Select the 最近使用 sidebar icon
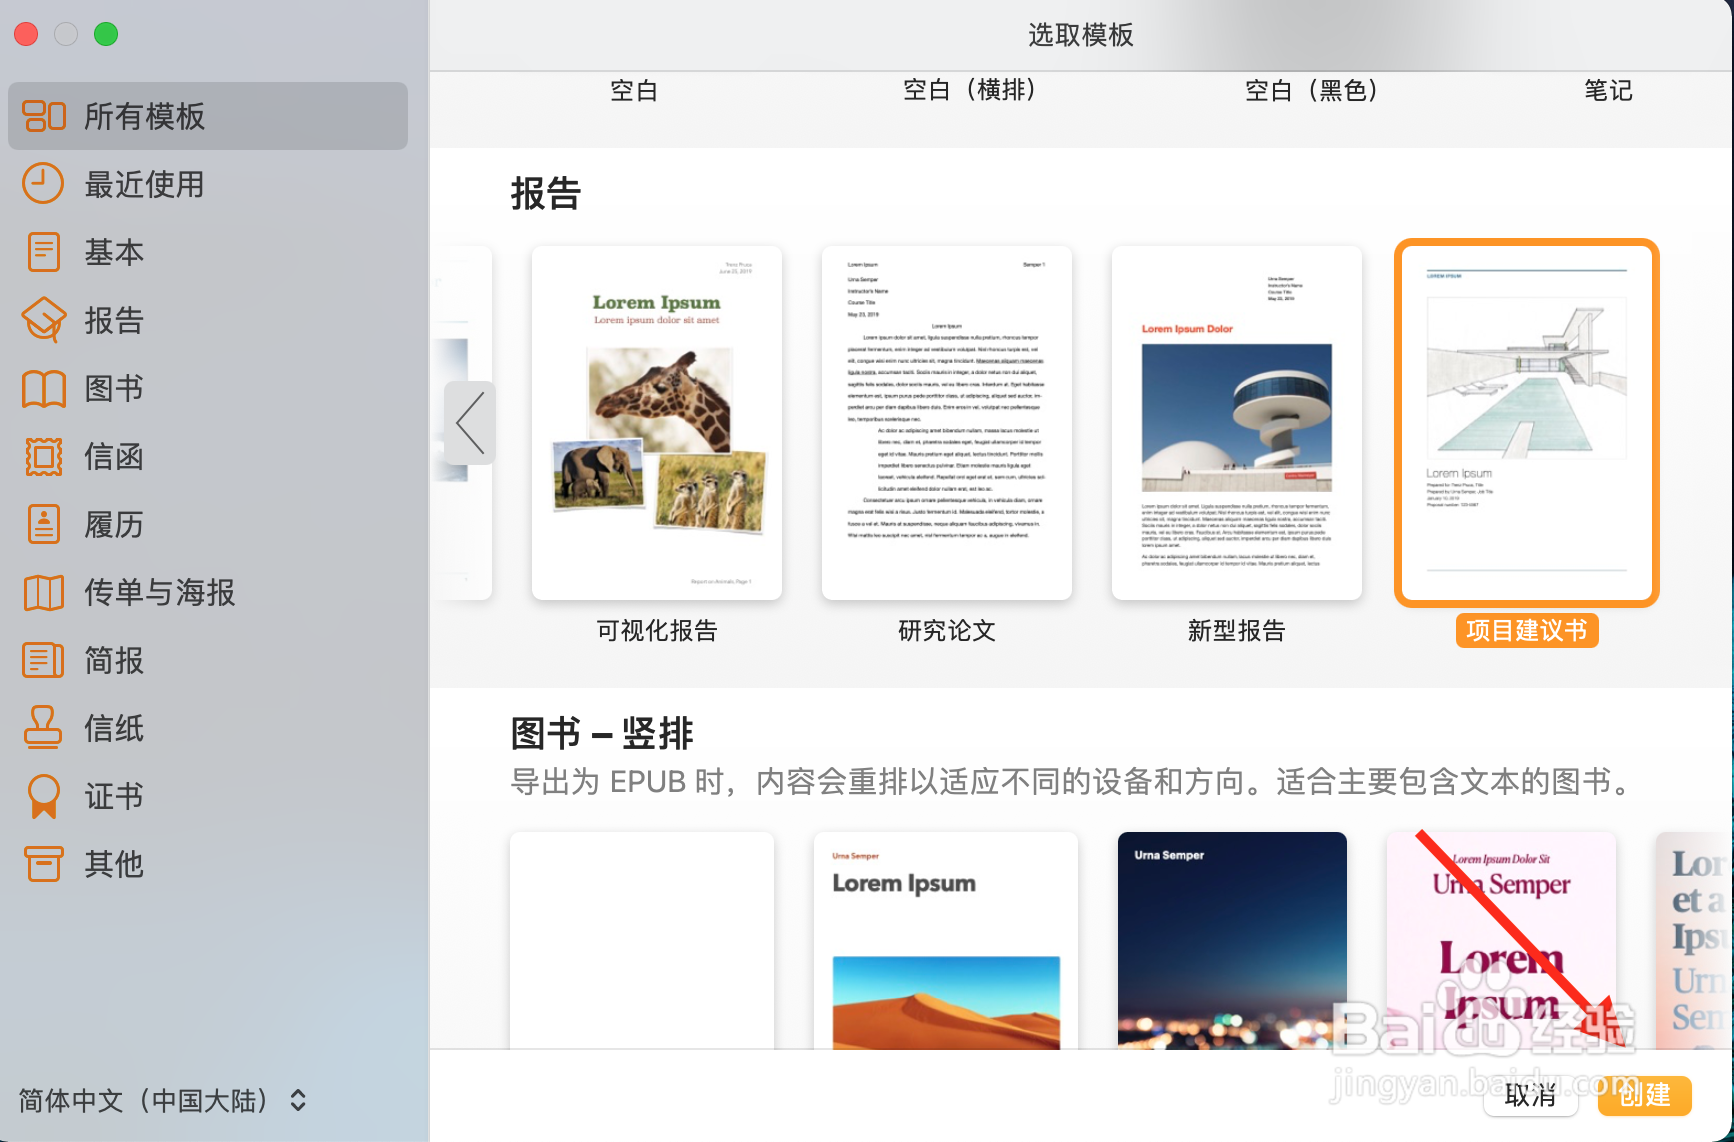Image resolution: width=1734 pixels, height=1142 pixels. pos(145,184)
